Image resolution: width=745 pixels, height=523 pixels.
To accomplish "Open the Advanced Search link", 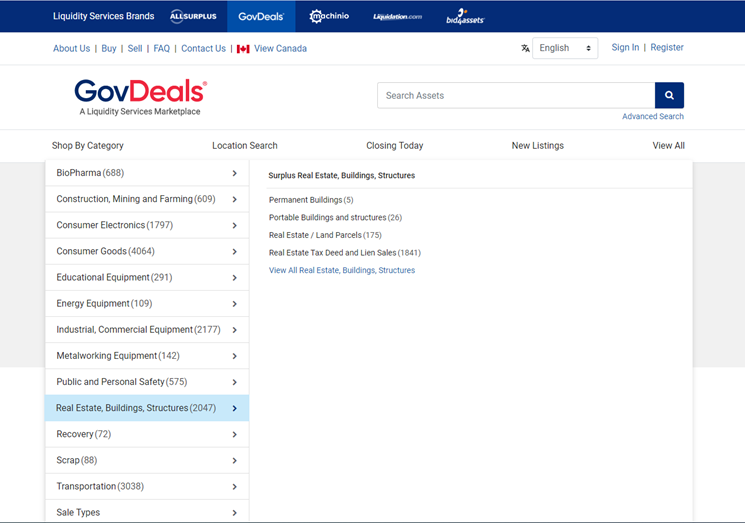I will 653,116.
